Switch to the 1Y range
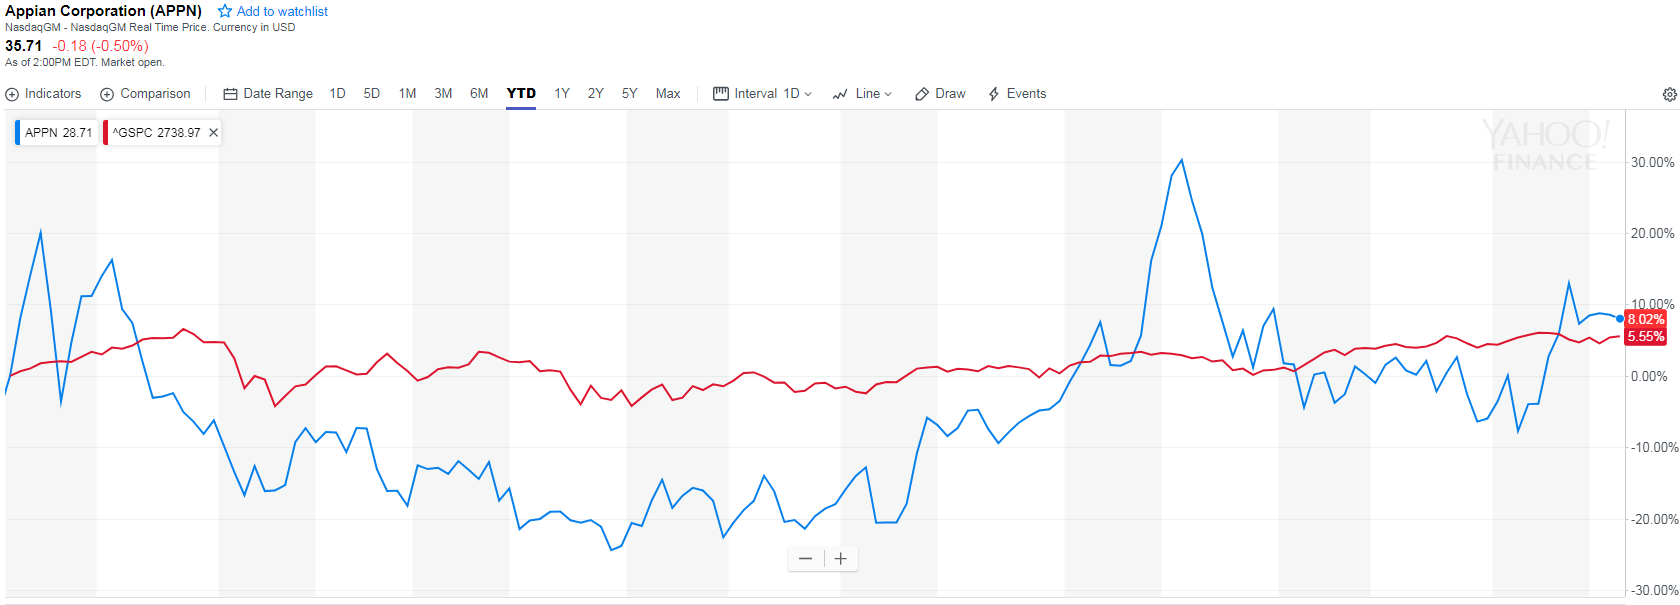 click(x=562, y=94)
